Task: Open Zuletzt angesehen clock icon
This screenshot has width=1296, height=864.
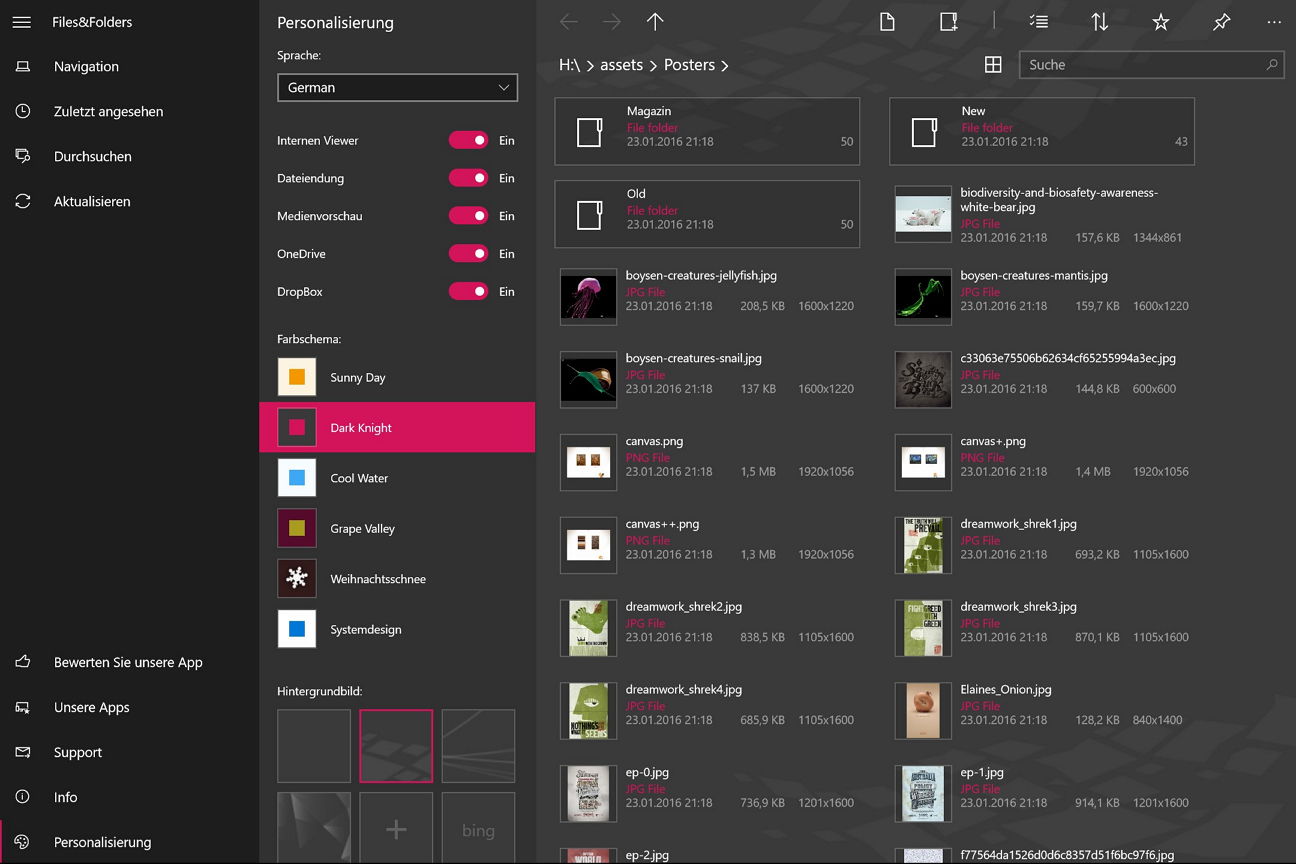Action: (22, 112)
